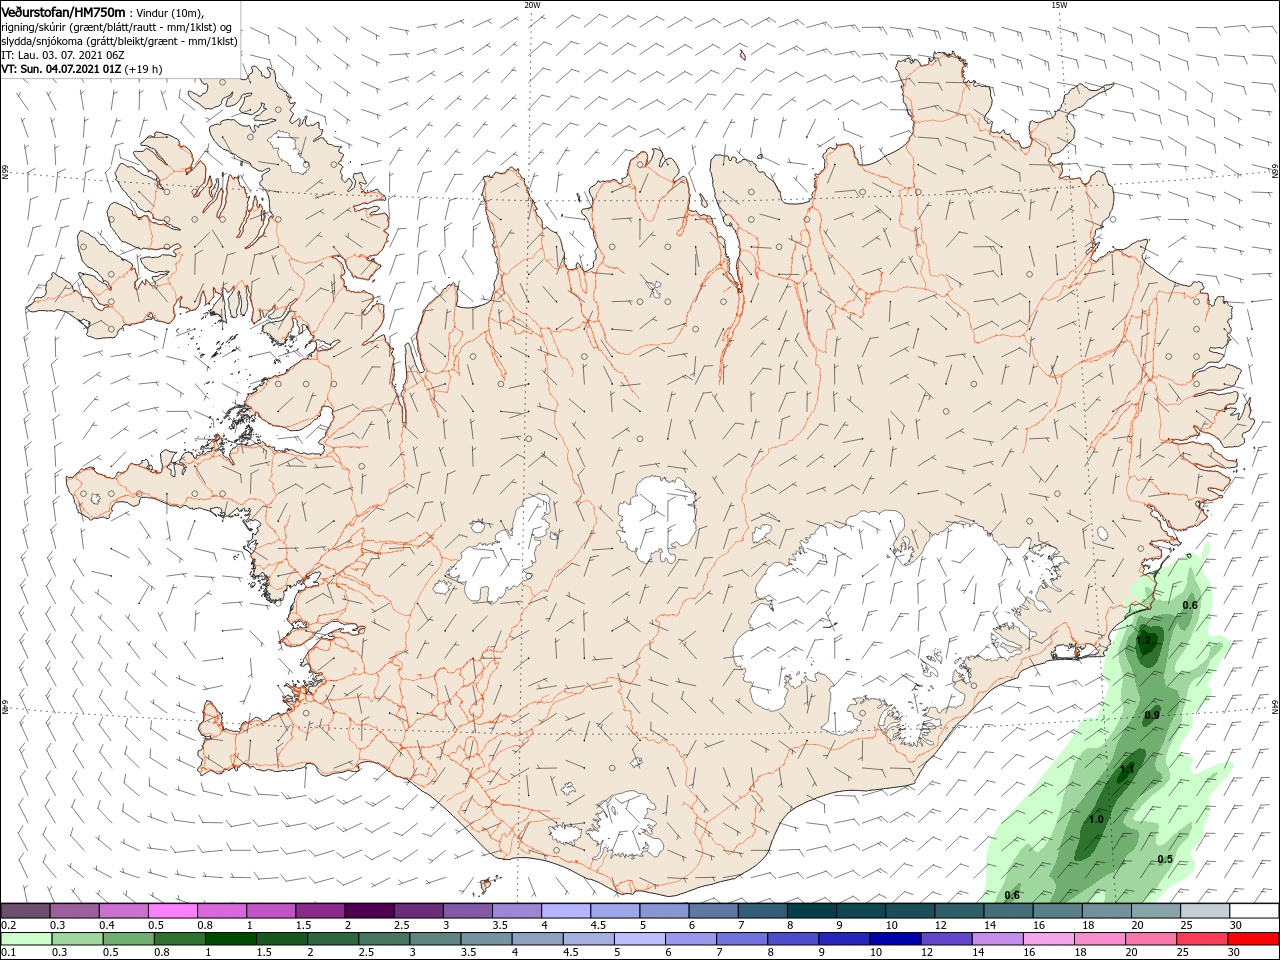The width and height of the screenshot is (1280, 960).
Task: Pick lower legend swatch between 20 and 25
Action: click(1150, 939)
